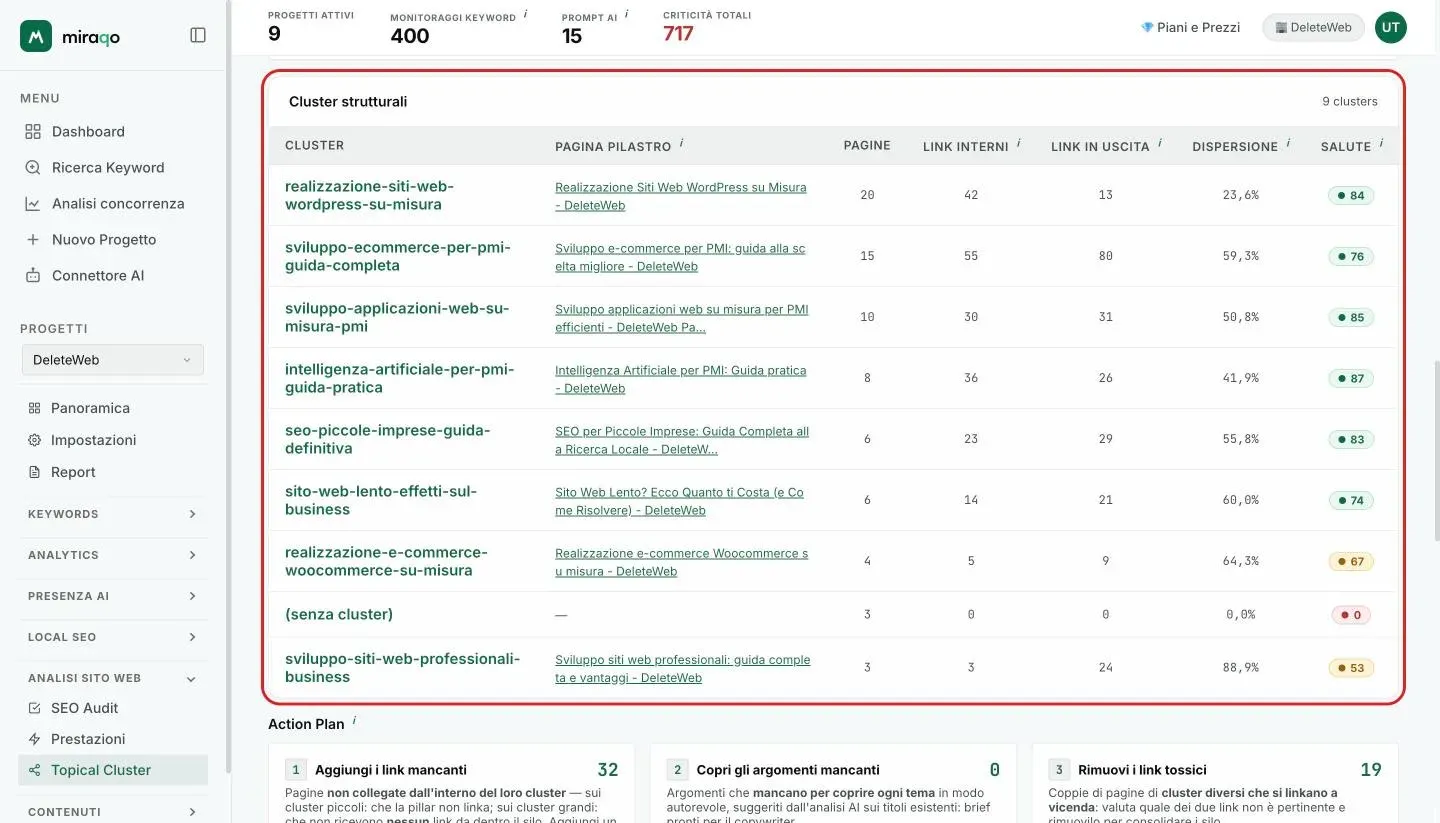Viewport: 1440px width, 823px height.
Task: Click the Prestazioni lightning icon
Action: (34, 739)
